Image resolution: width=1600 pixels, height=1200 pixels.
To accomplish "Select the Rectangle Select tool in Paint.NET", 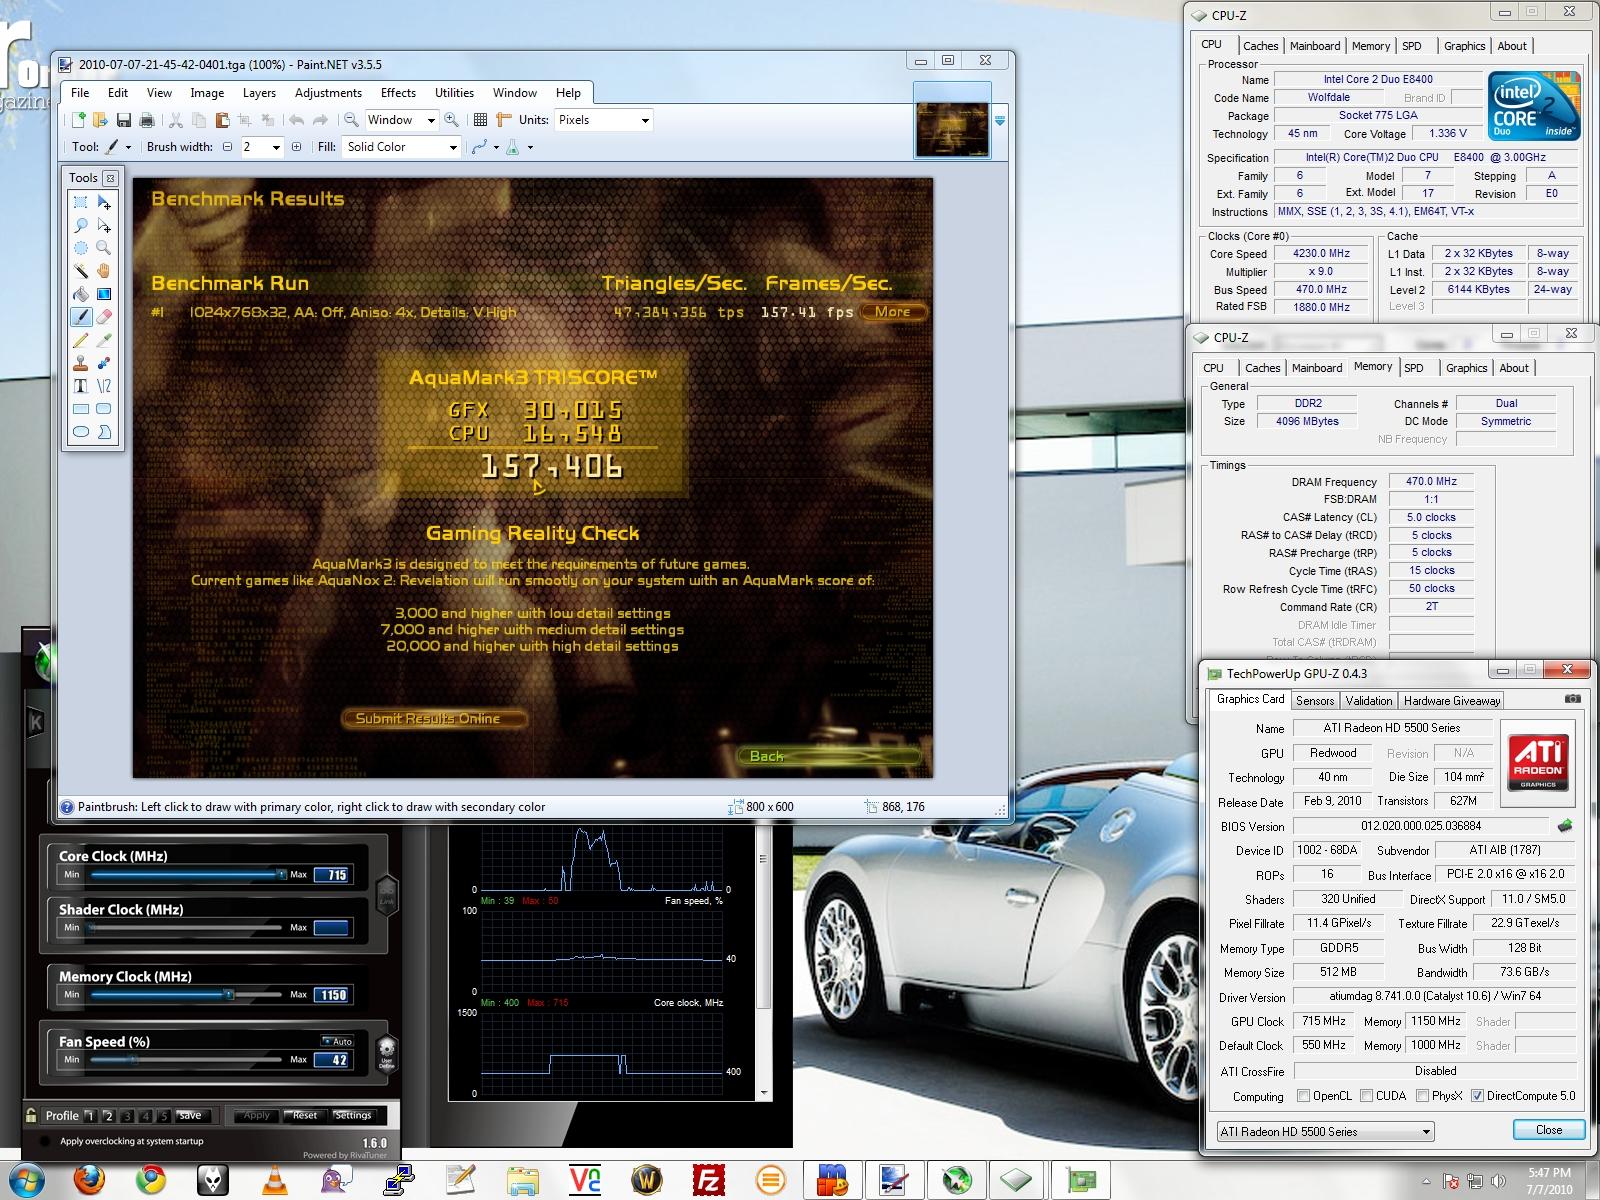I will click(x=81, y=202).
